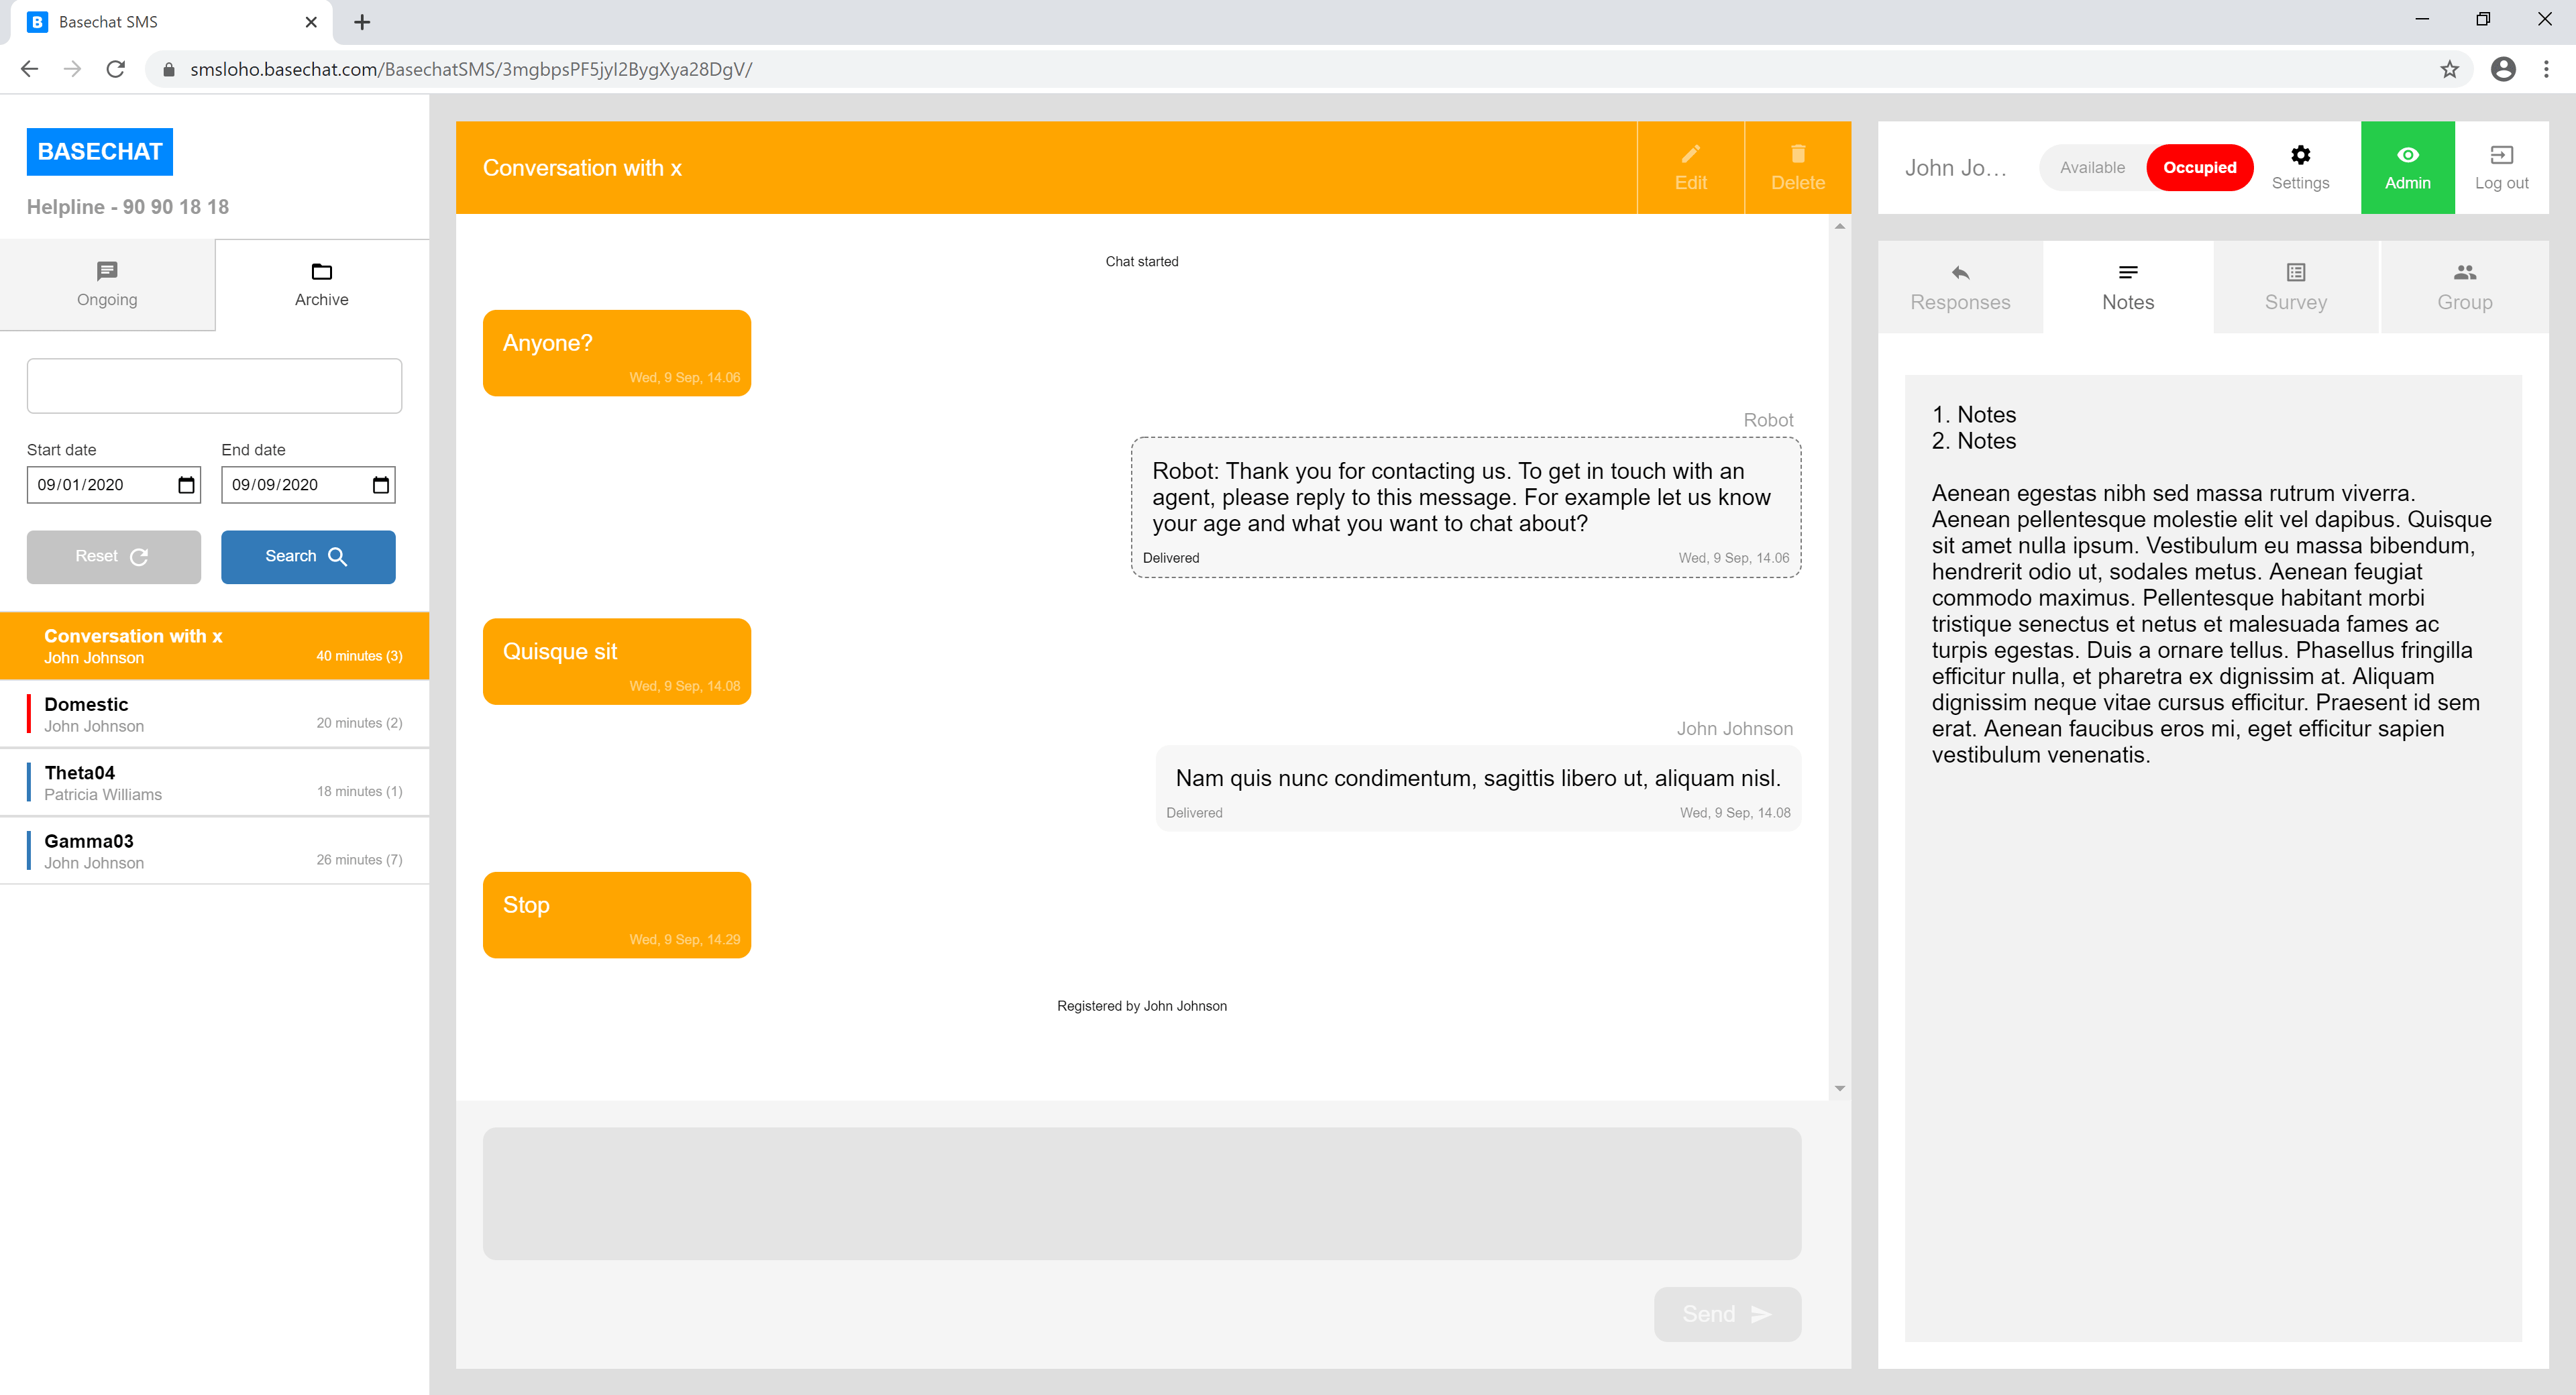The image size is (2576, 1395).
Task: Click the Admin eye icon
Action: [2407, 154]
